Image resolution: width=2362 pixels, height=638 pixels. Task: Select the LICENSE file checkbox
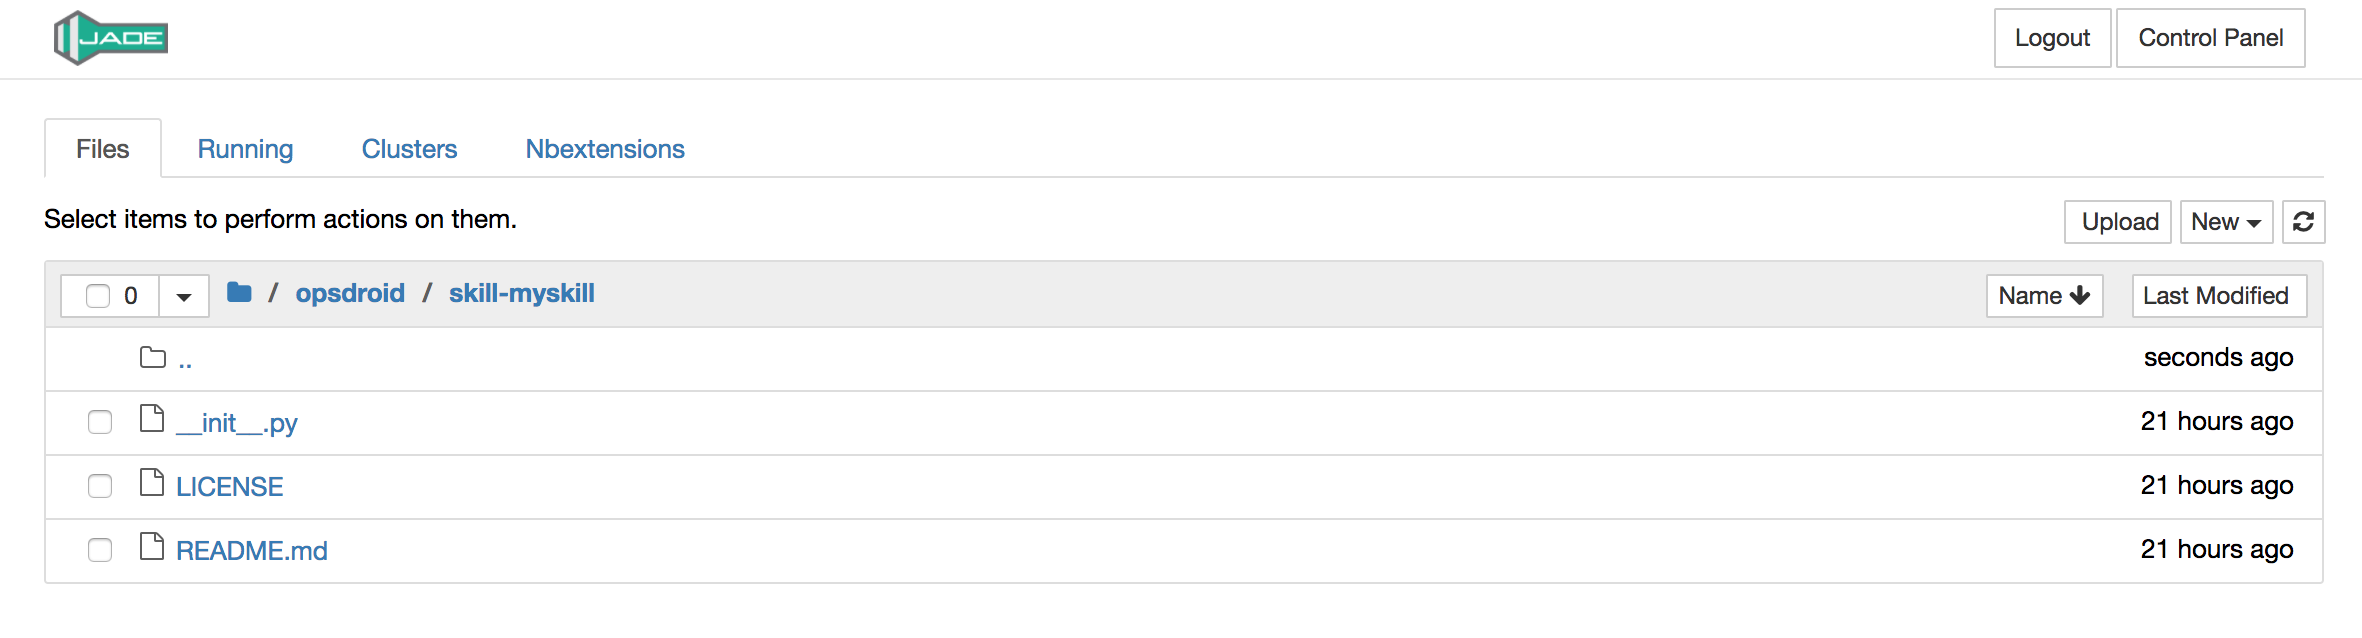[100, 486]
